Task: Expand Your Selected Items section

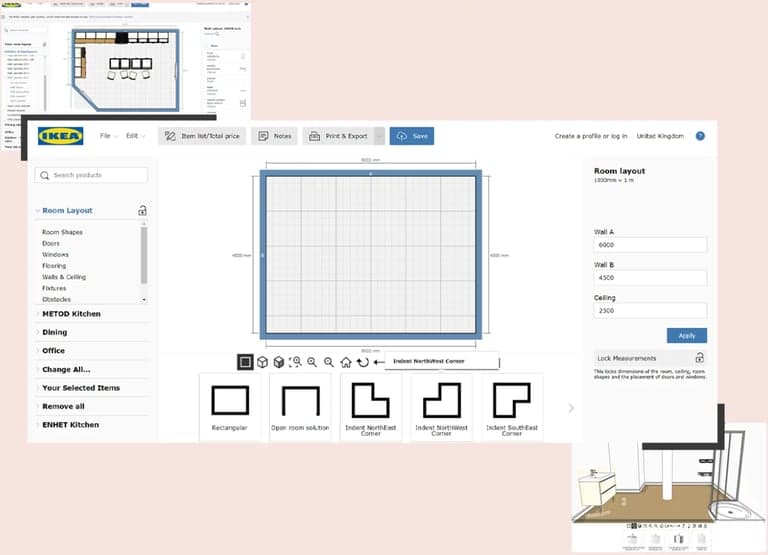Action: [81, 388]
